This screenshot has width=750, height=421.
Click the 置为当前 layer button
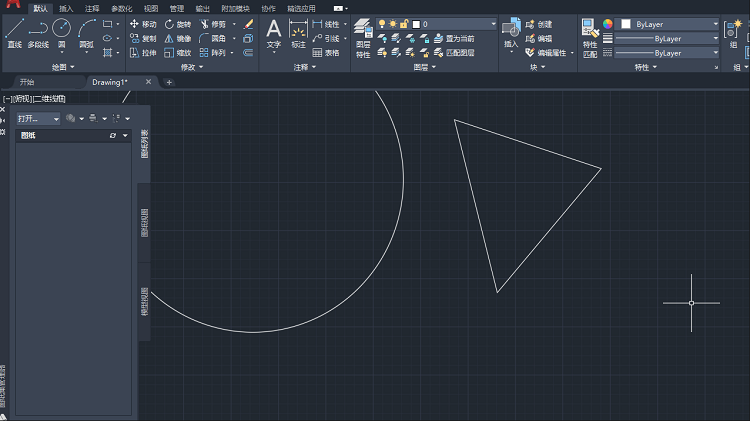pos(453,38)
